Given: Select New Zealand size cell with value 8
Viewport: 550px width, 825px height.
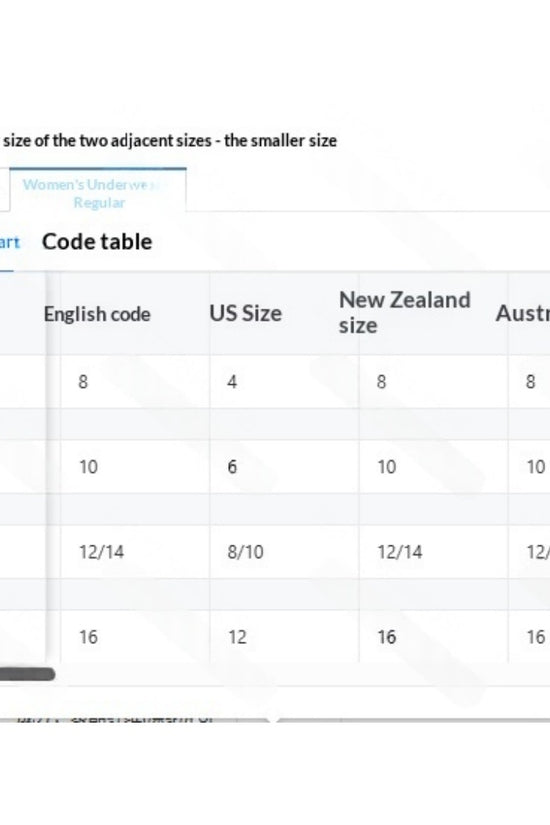Looking at the screenshot, I should point(382,381).
